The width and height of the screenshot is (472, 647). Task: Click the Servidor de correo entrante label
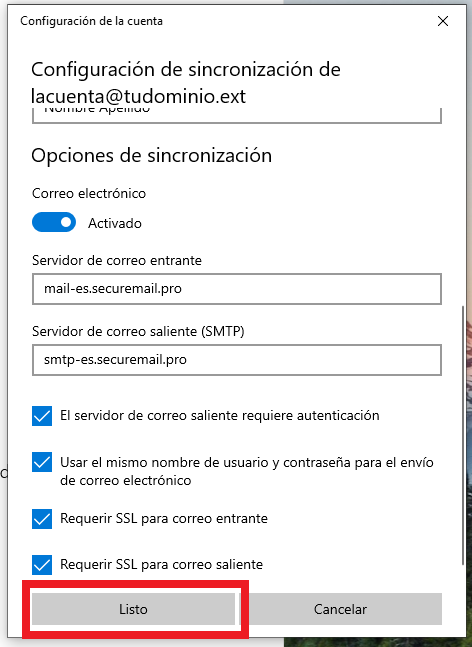[x=117, y=260]
